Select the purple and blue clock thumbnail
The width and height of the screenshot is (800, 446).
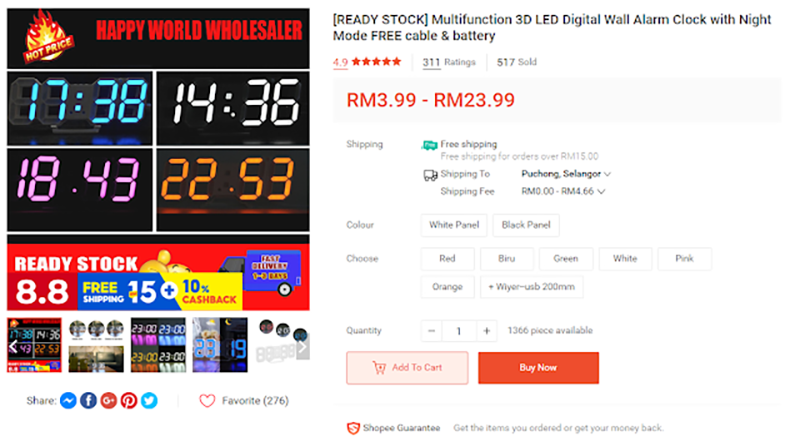click(220, 345)
